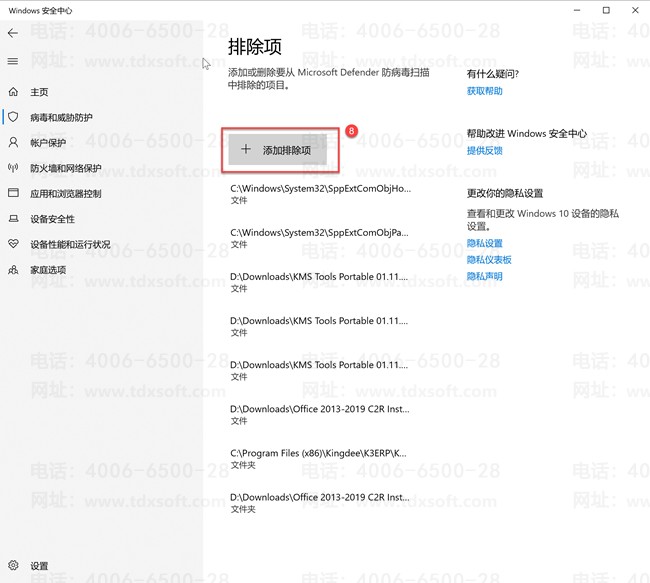Open the 隐私仪表板 link
This screenshot has height=583, width=650.
tap(489, 260)
